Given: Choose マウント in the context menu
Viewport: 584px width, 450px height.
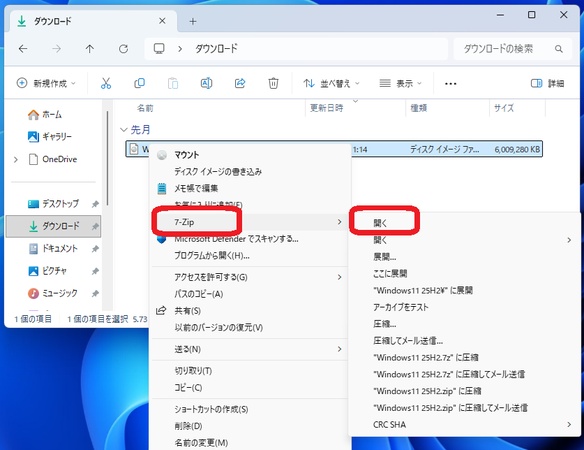Looking at the screenshot, I should point(250,155).
